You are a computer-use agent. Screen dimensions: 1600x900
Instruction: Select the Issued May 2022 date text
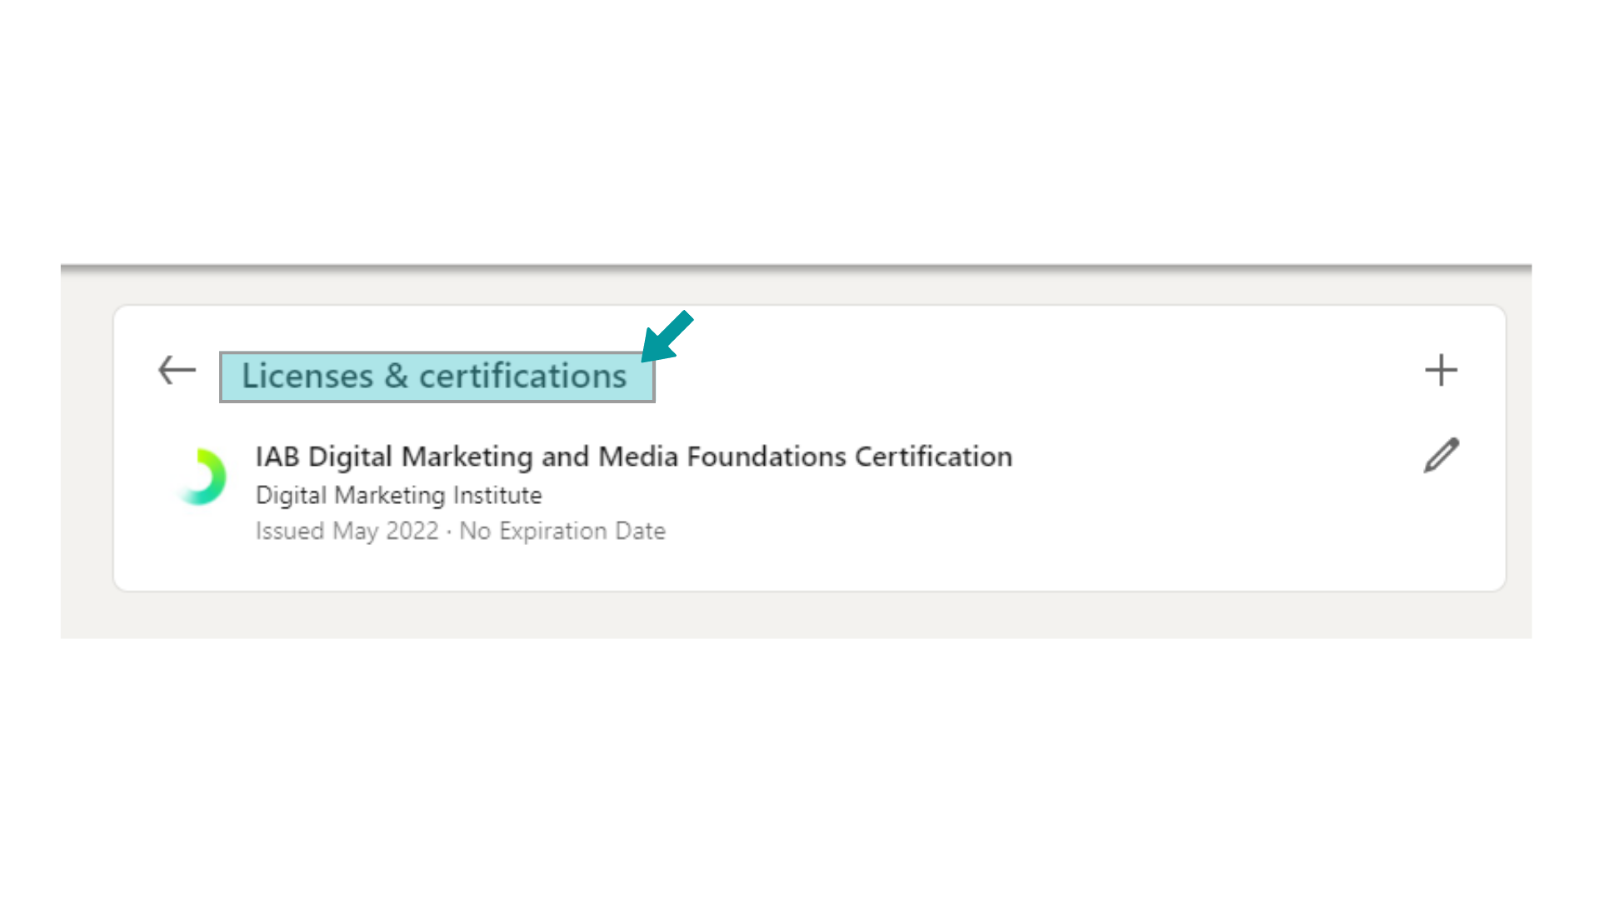pos(347,531)
